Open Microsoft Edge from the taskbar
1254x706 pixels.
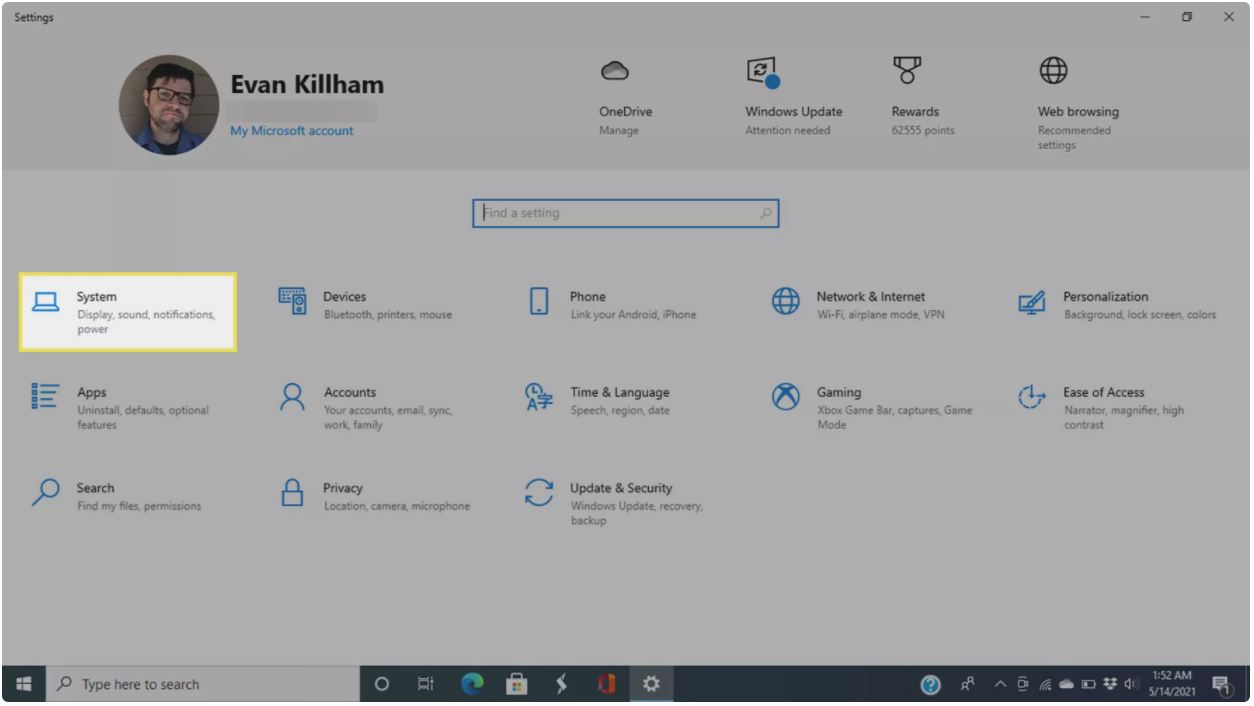472,684
